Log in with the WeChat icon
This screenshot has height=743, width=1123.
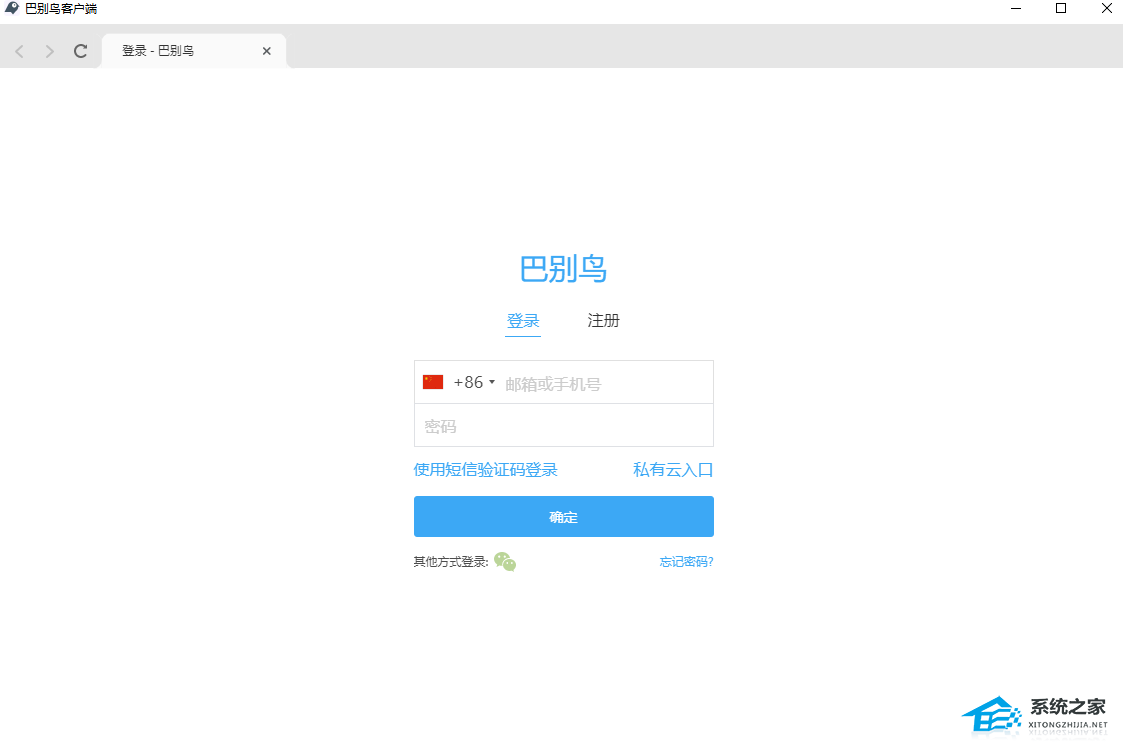pyautogui.click(x=505, y=562)
